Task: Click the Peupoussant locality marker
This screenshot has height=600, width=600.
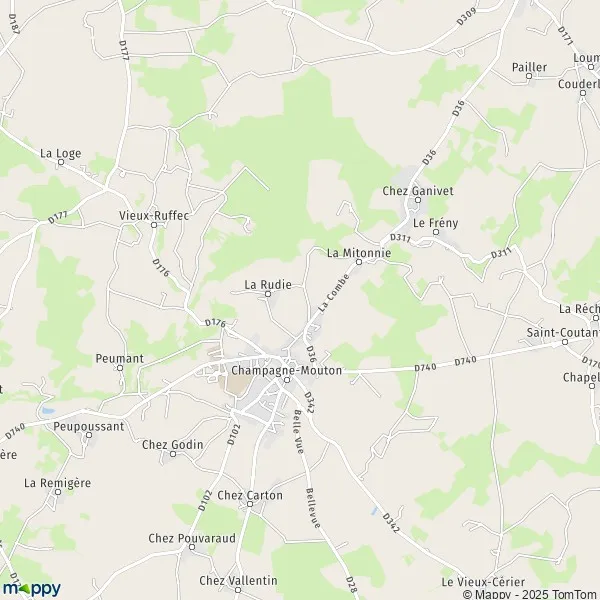Action: click(89, 435)
